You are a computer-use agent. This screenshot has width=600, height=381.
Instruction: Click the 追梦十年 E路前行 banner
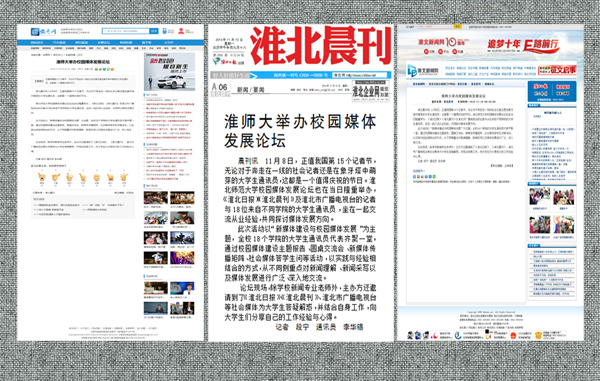point(523,45)
